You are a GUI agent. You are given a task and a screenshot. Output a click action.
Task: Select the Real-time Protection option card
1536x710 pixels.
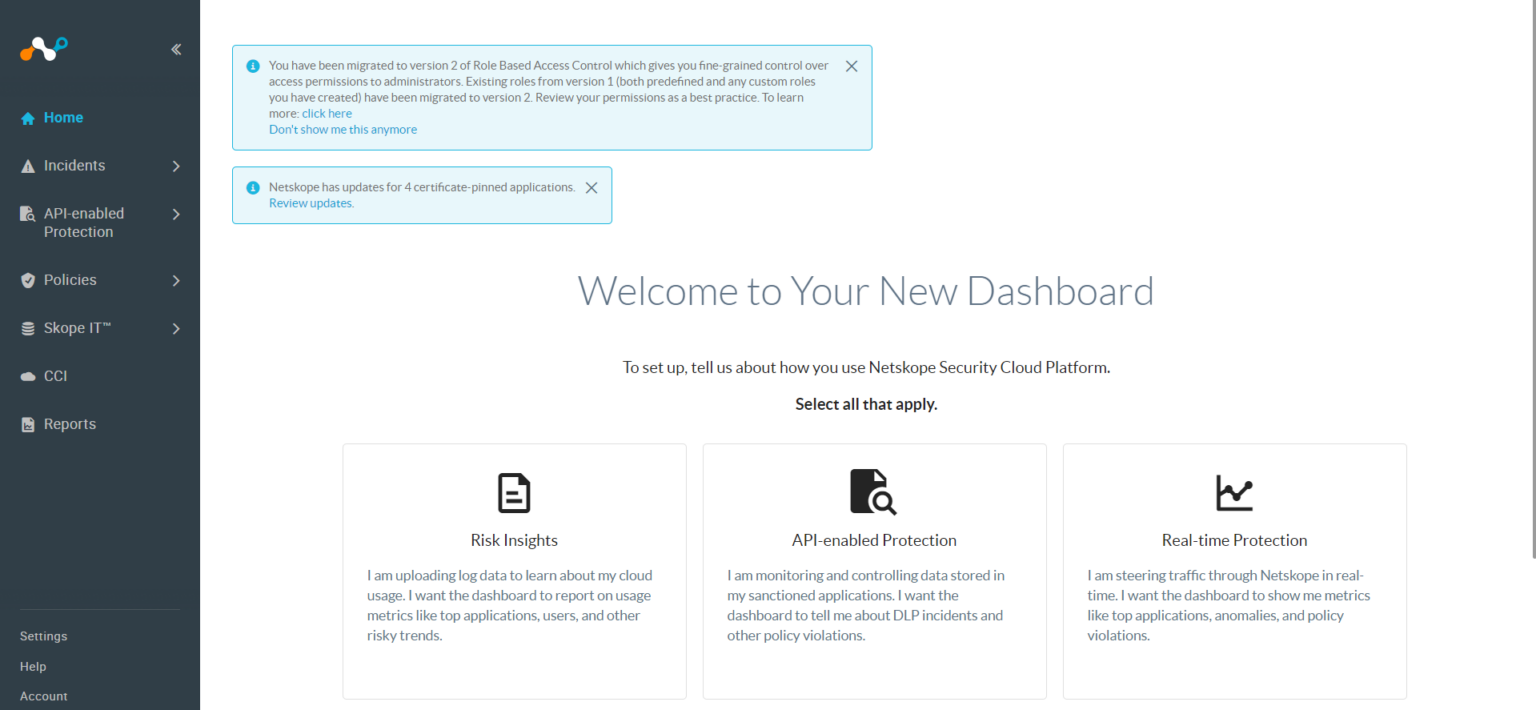[x=1234, y=571]
